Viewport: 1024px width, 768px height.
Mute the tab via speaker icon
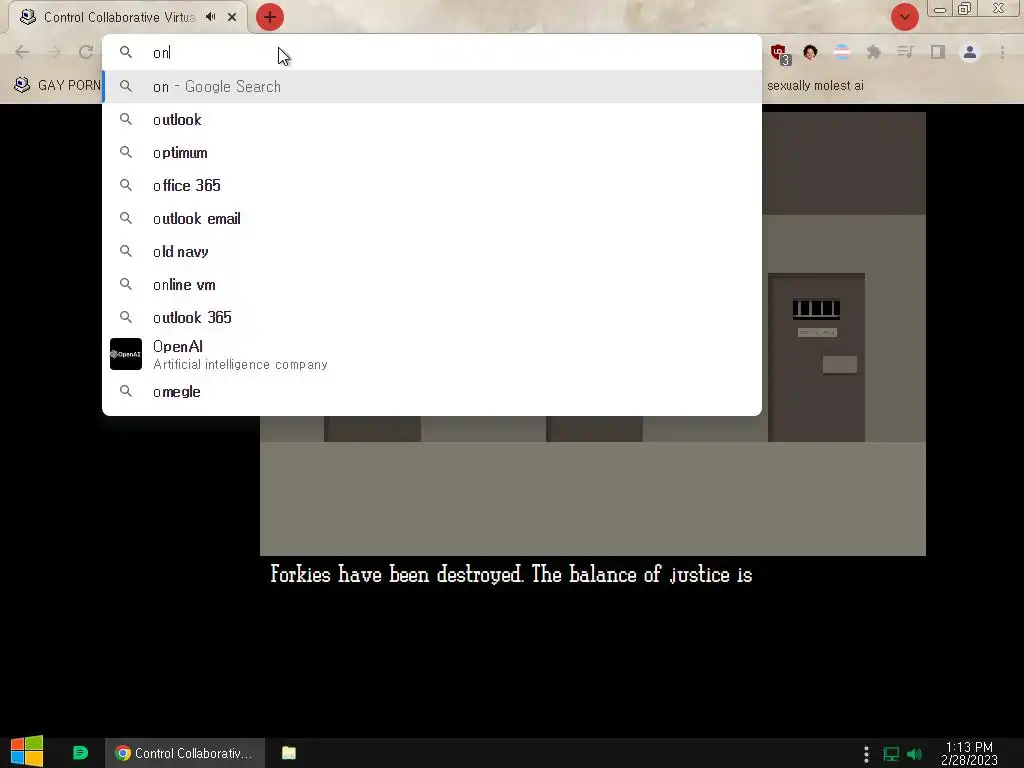tap(210, 17)
